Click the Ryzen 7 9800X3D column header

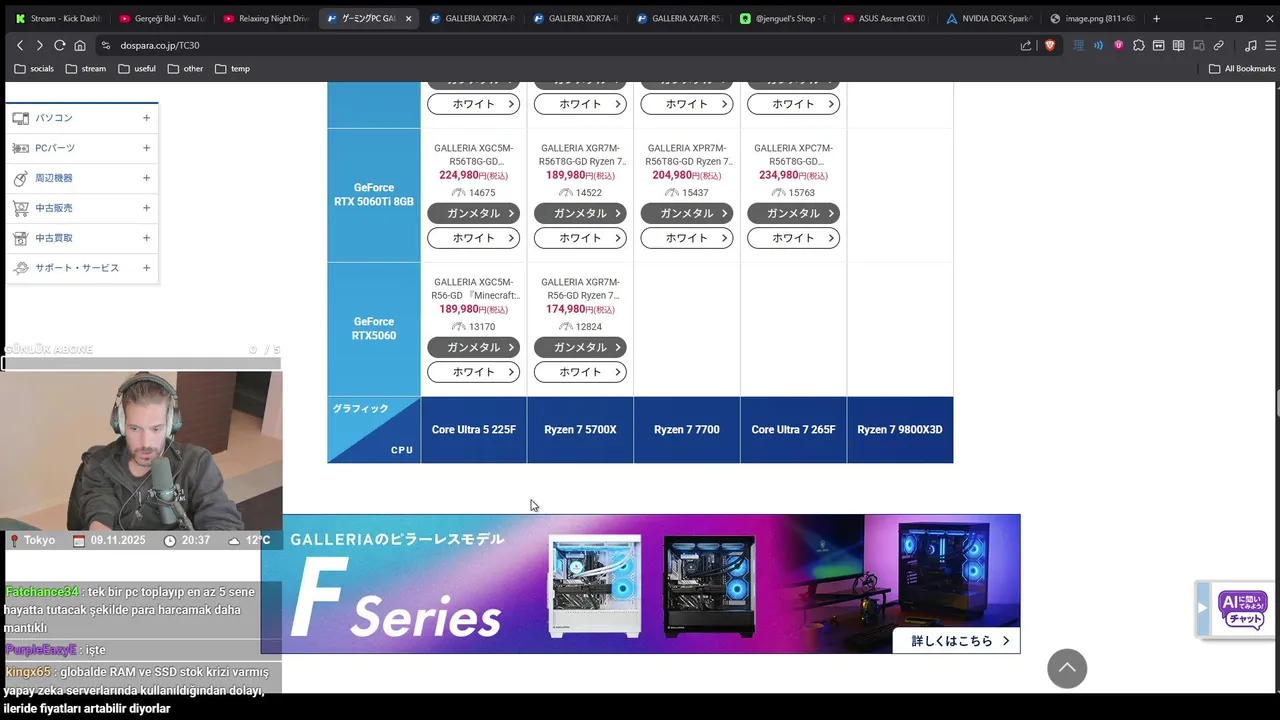coord(900,430)
